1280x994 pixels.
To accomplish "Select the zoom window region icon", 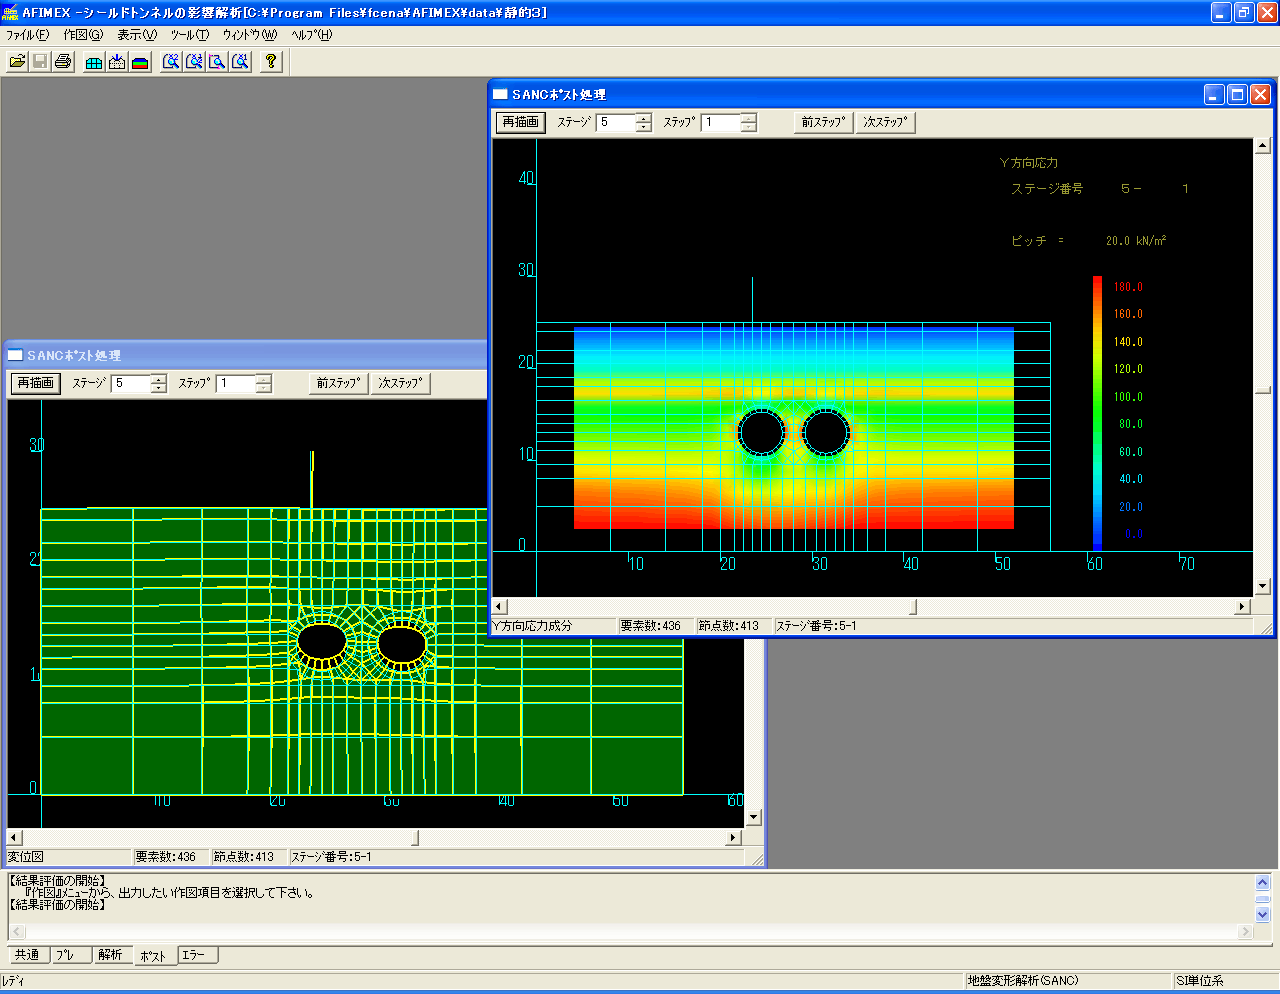I will 217,62.
